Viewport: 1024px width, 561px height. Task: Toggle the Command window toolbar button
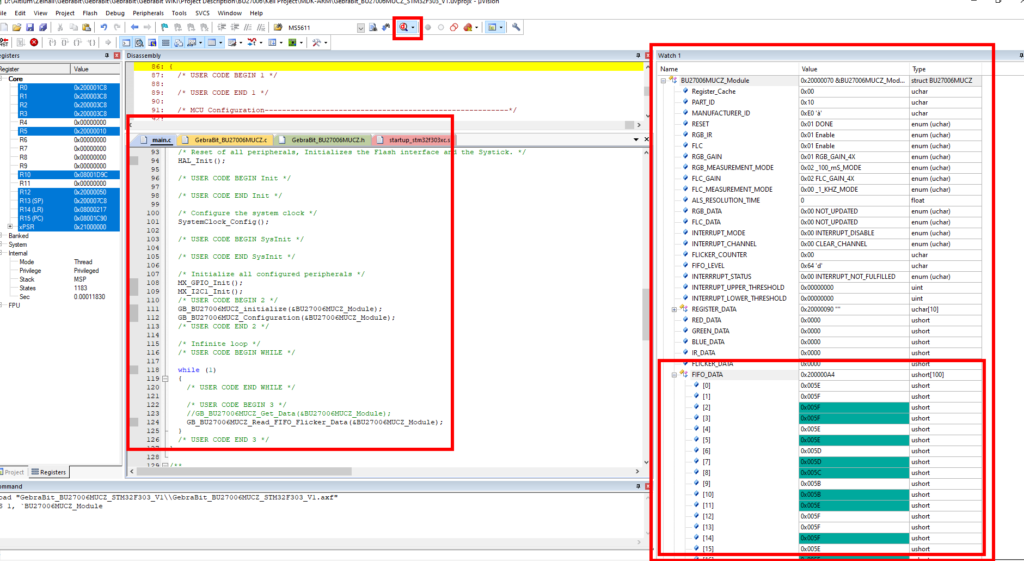click(x=126, y=42)
